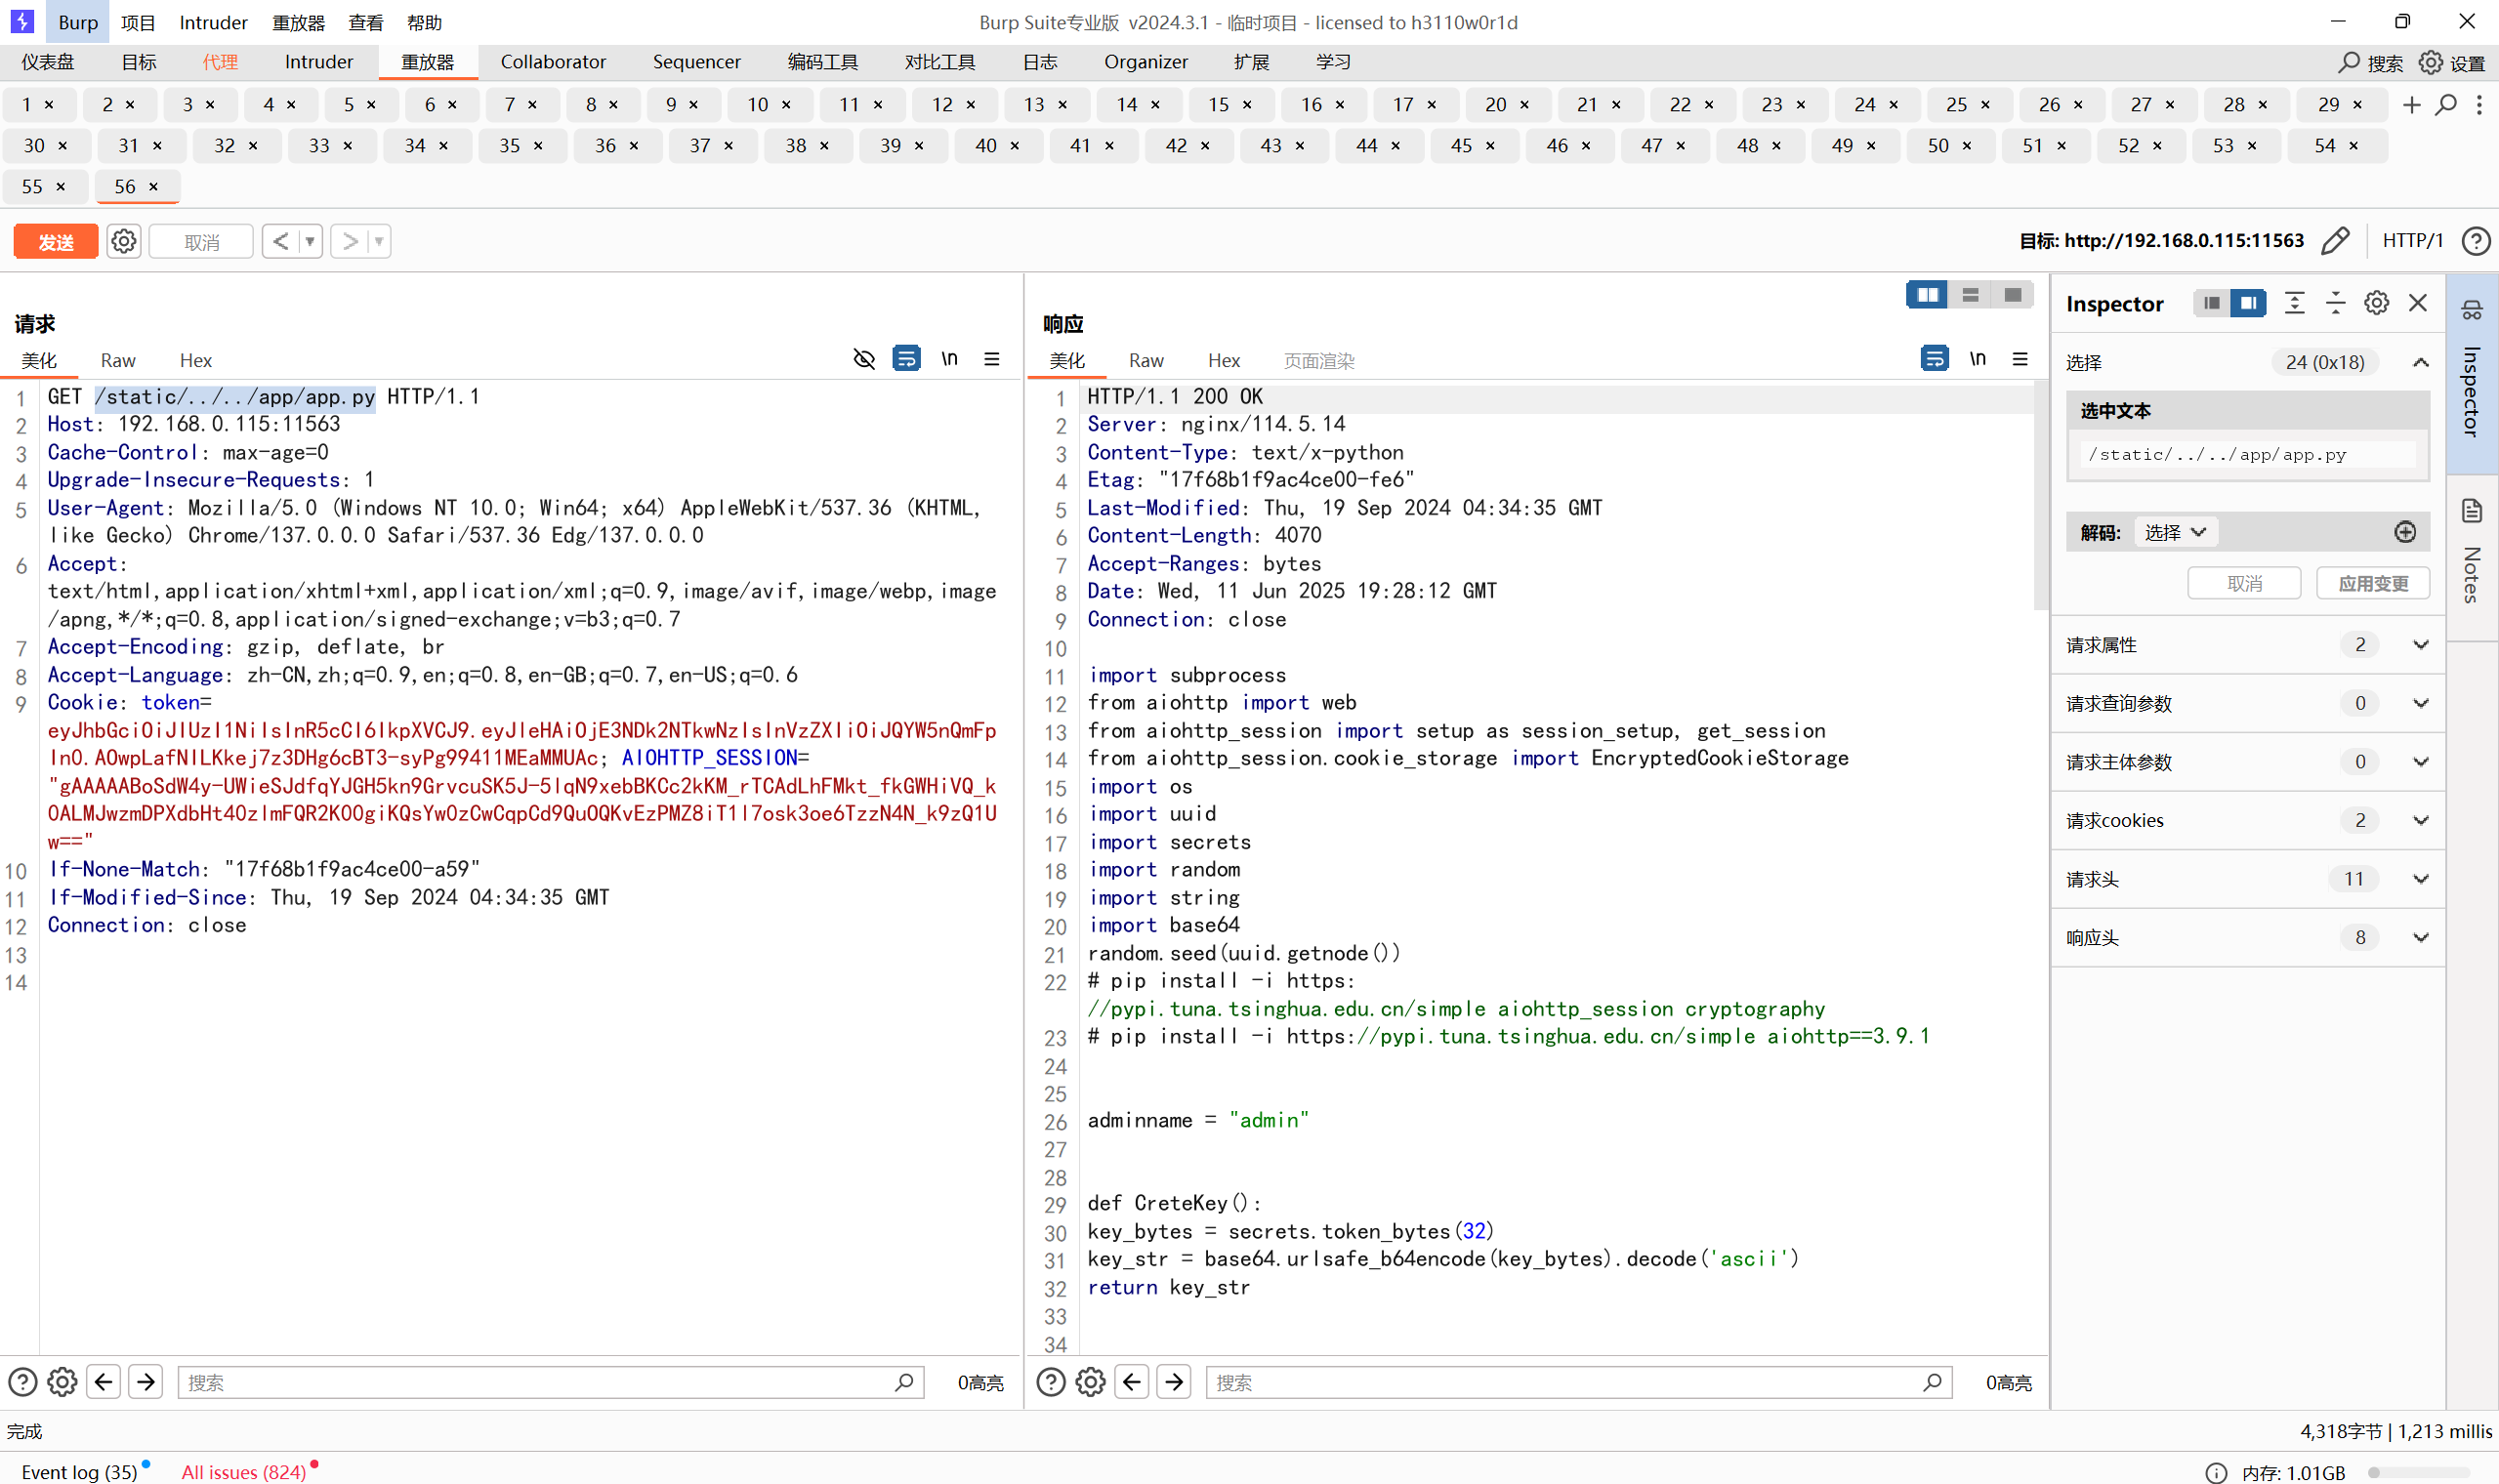Viewport: 2499px width, 1484px height.
Task: Toggle word wrap icon in response pane
Action: (x=1934, y=358)
